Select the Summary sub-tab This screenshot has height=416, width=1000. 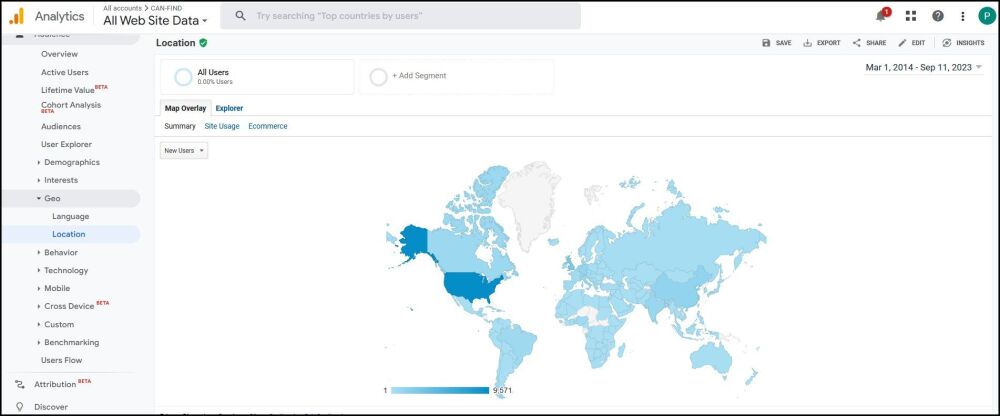(x=180, y=126)
